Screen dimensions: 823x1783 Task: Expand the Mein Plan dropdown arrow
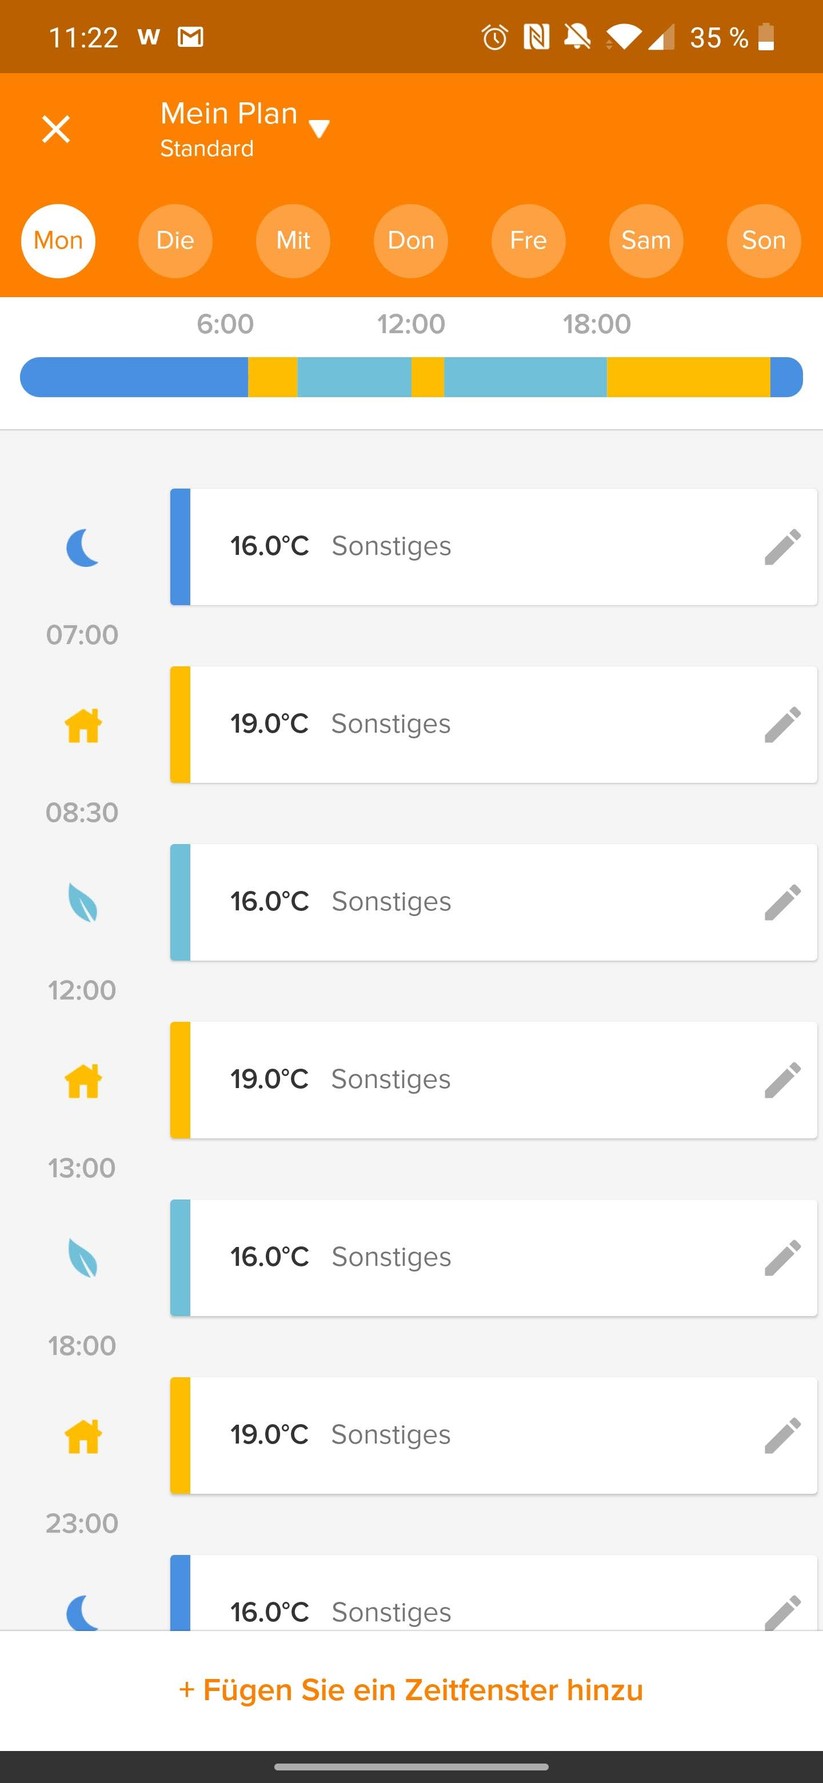(319, 128)
